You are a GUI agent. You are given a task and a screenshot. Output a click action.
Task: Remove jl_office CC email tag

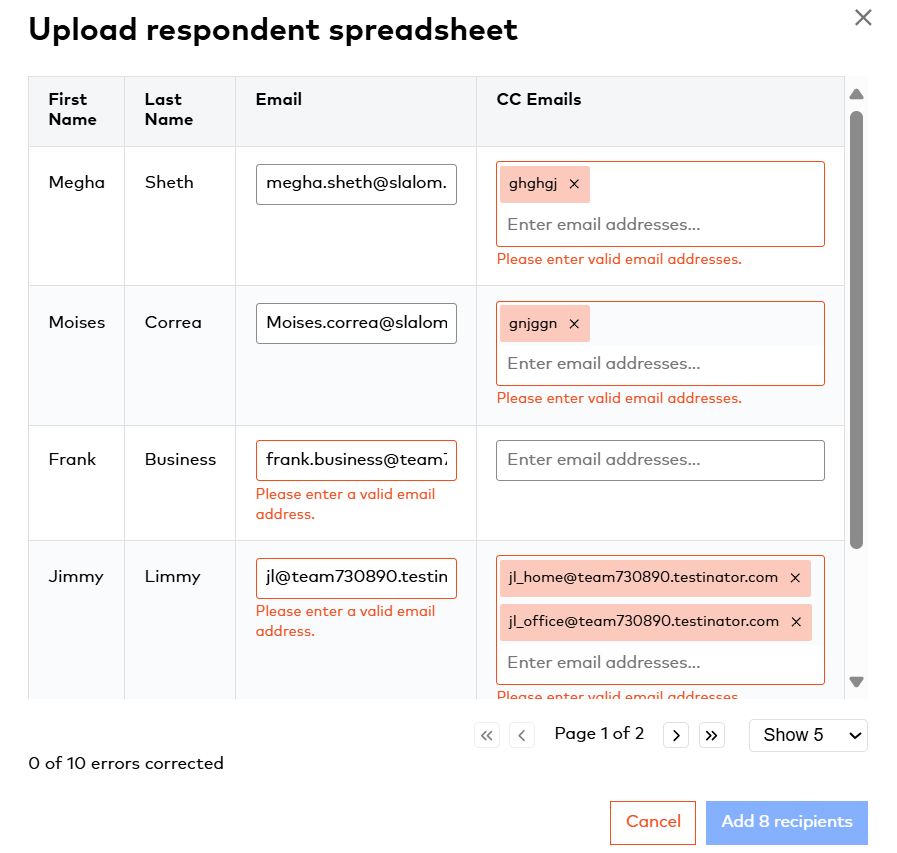pos(796,622)
